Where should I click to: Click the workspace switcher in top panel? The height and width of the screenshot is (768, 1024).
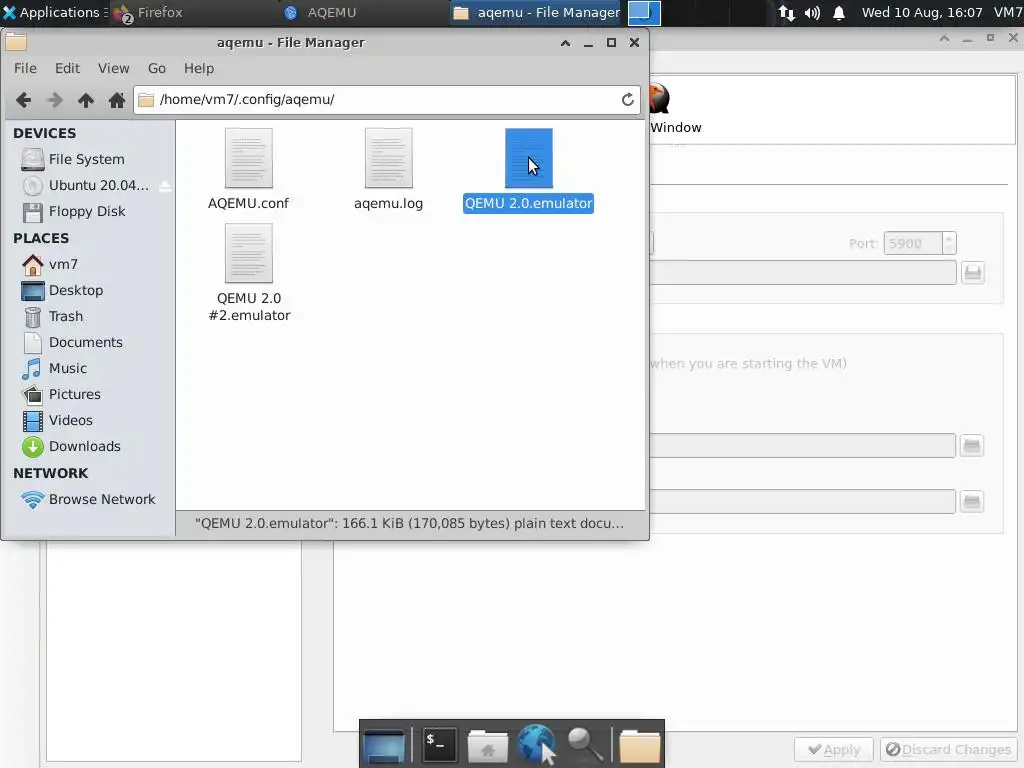(x=644, y=13)
